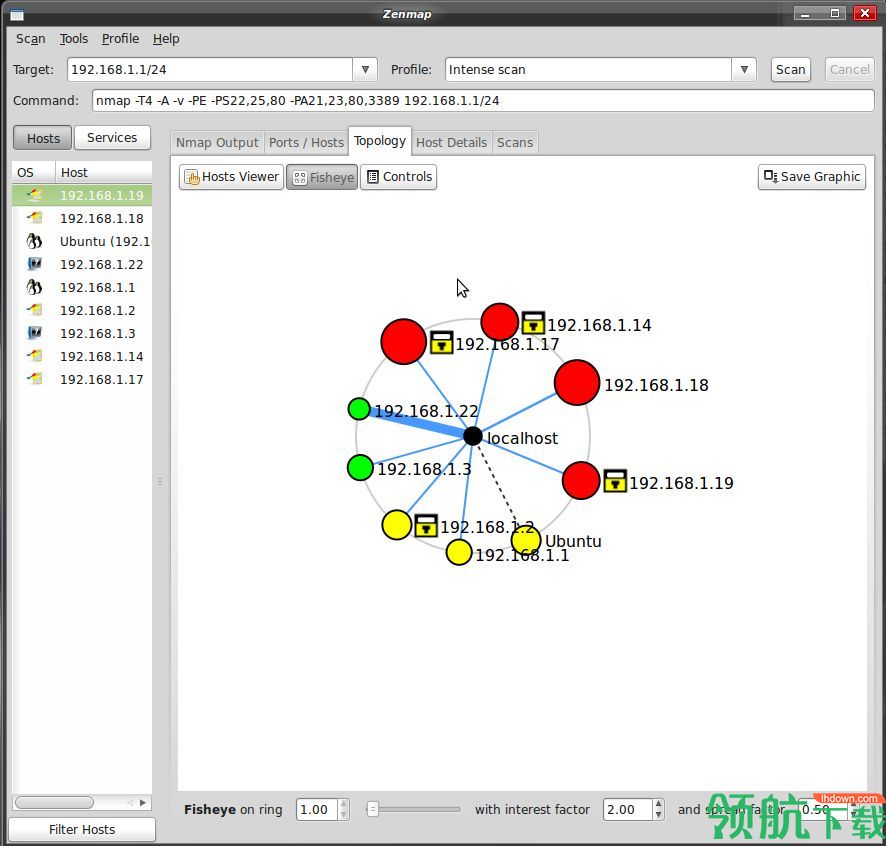
Task: Click the penguin icon next to Ubuntu host
Action: (x=34, y=241)
